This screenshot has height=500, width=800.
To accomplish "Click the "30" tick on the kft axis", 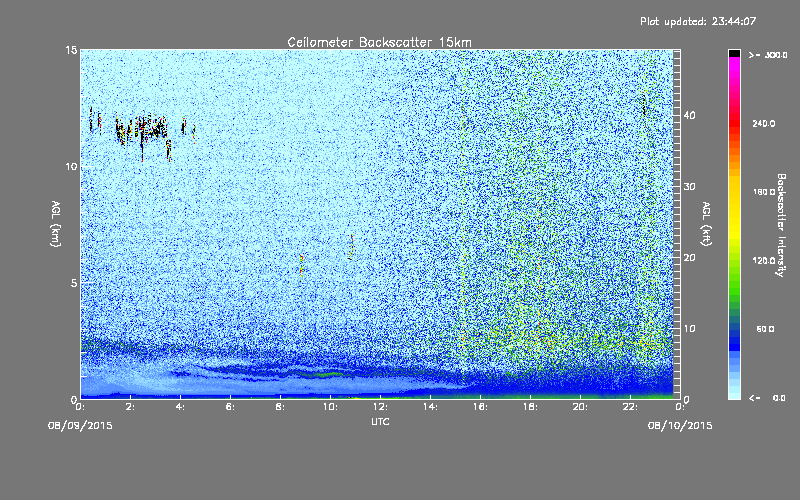I will (x=689, y=187).
